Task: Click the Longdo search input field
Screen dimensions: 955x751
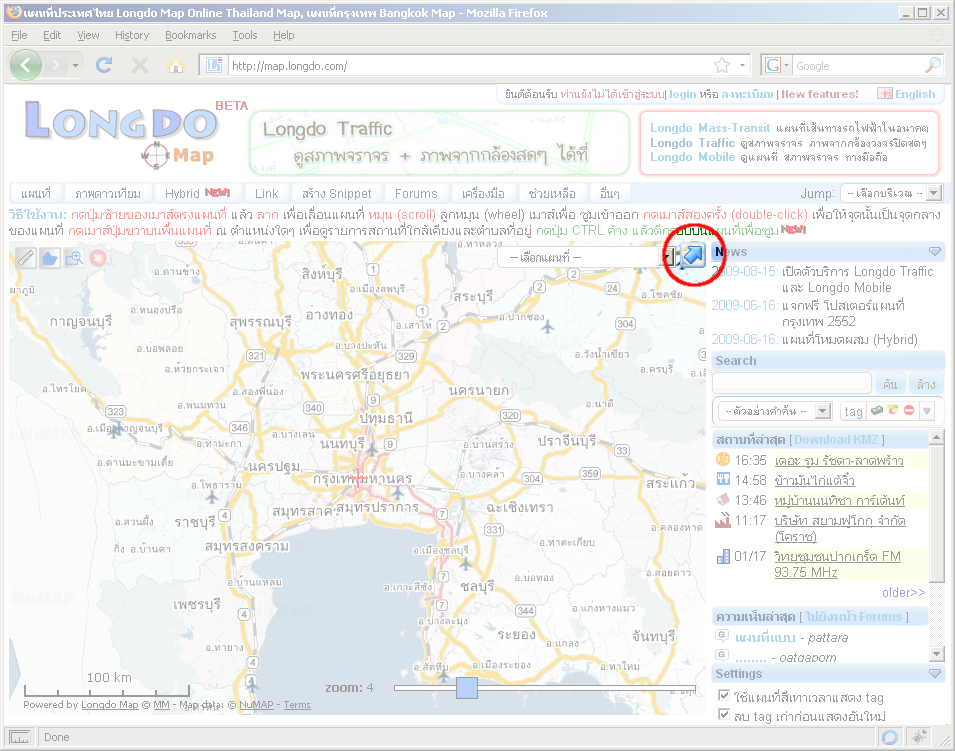Action: click(792, 383)
